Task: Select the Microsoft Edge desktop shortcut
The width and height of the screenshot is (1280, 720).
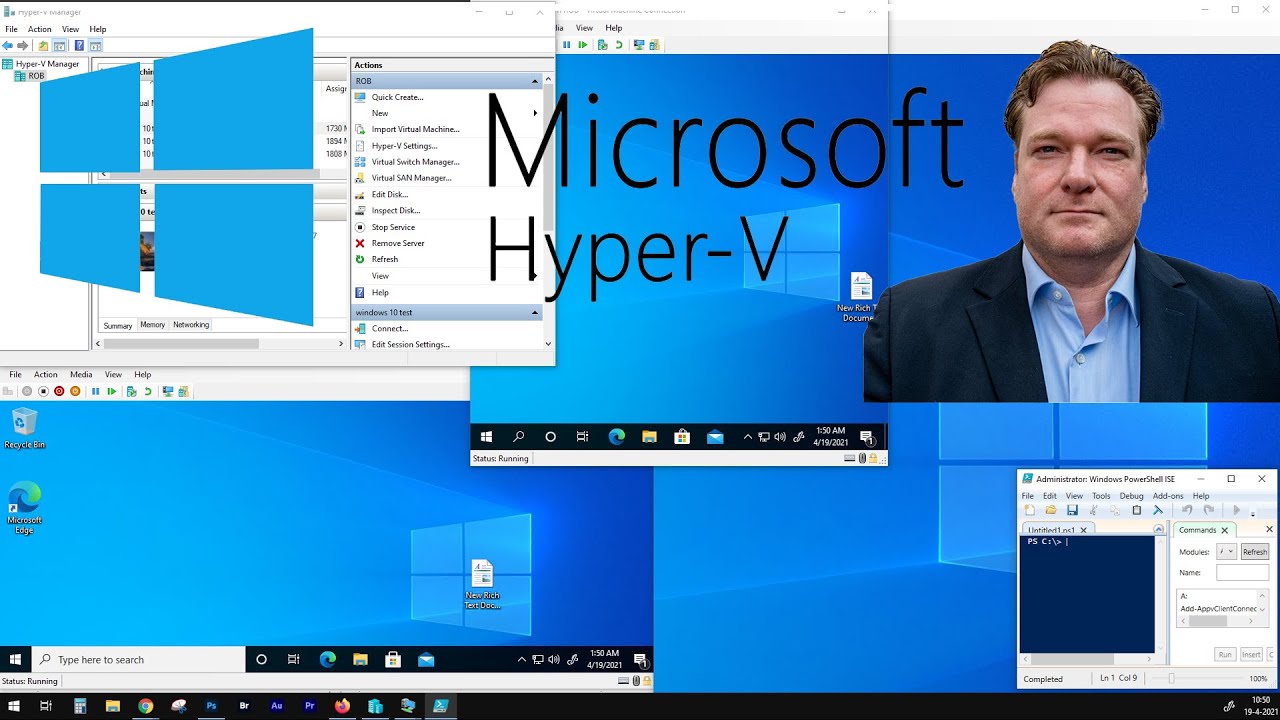Action: click(25, 508)
